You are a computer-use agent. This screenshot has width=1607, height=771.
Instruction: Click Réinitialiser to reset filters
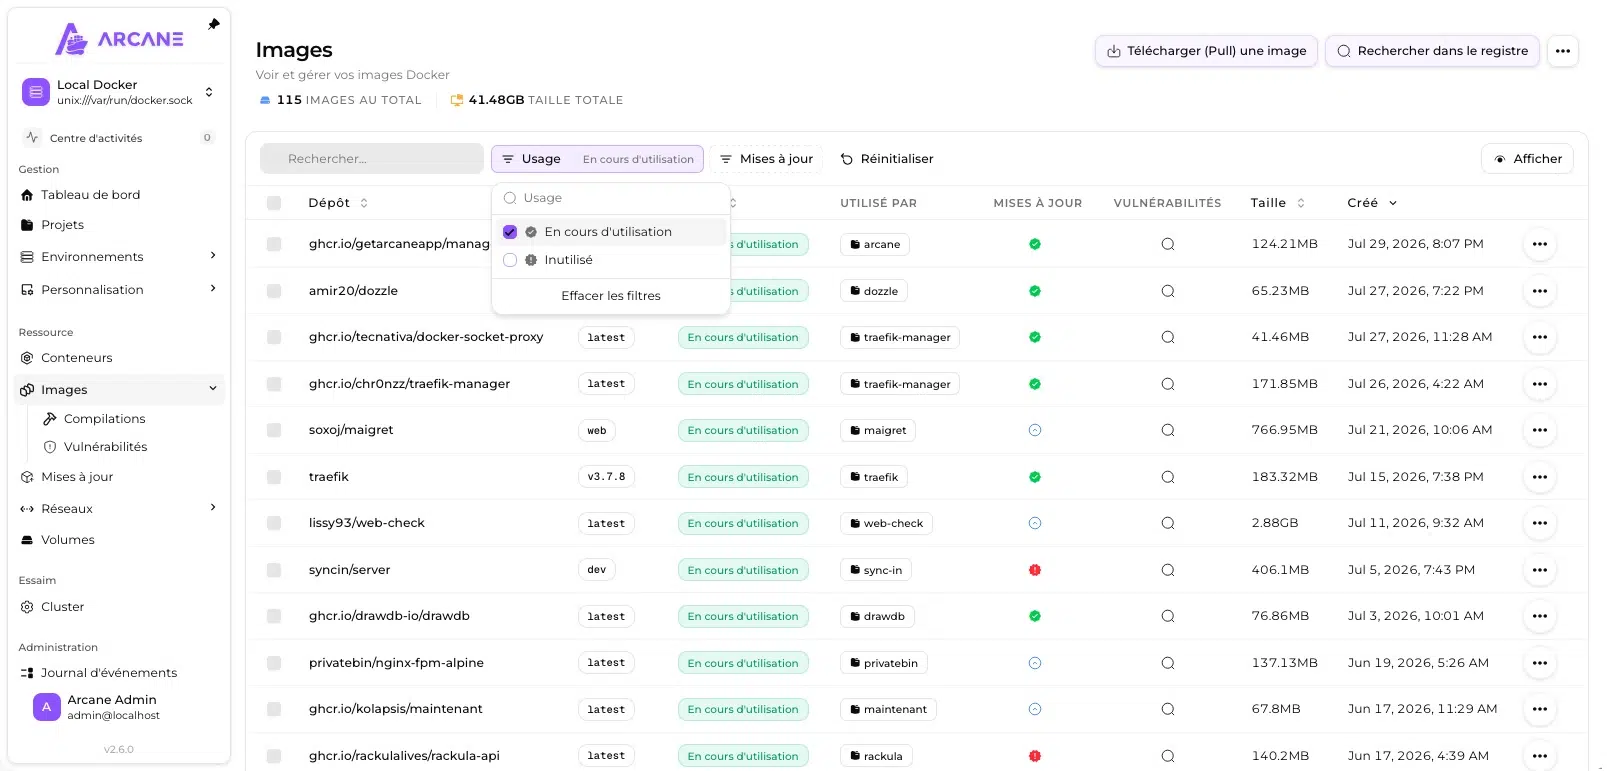click(x=887, y=159)
